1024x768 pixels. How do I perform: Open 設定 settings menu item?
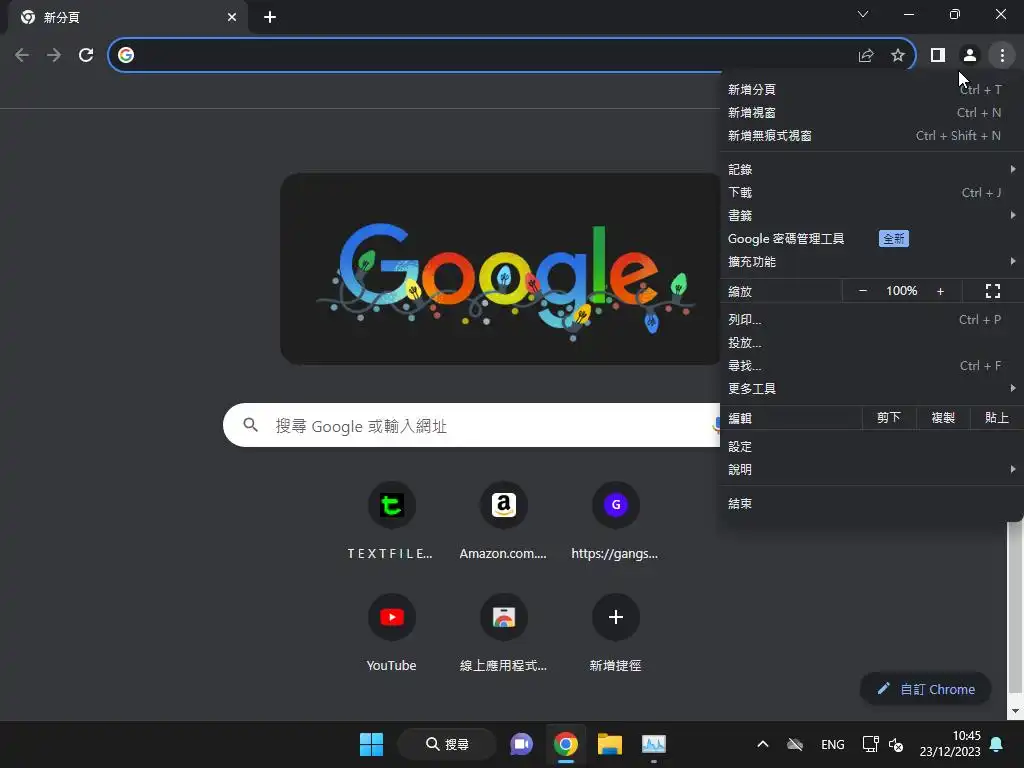click(x=871, y=447)
